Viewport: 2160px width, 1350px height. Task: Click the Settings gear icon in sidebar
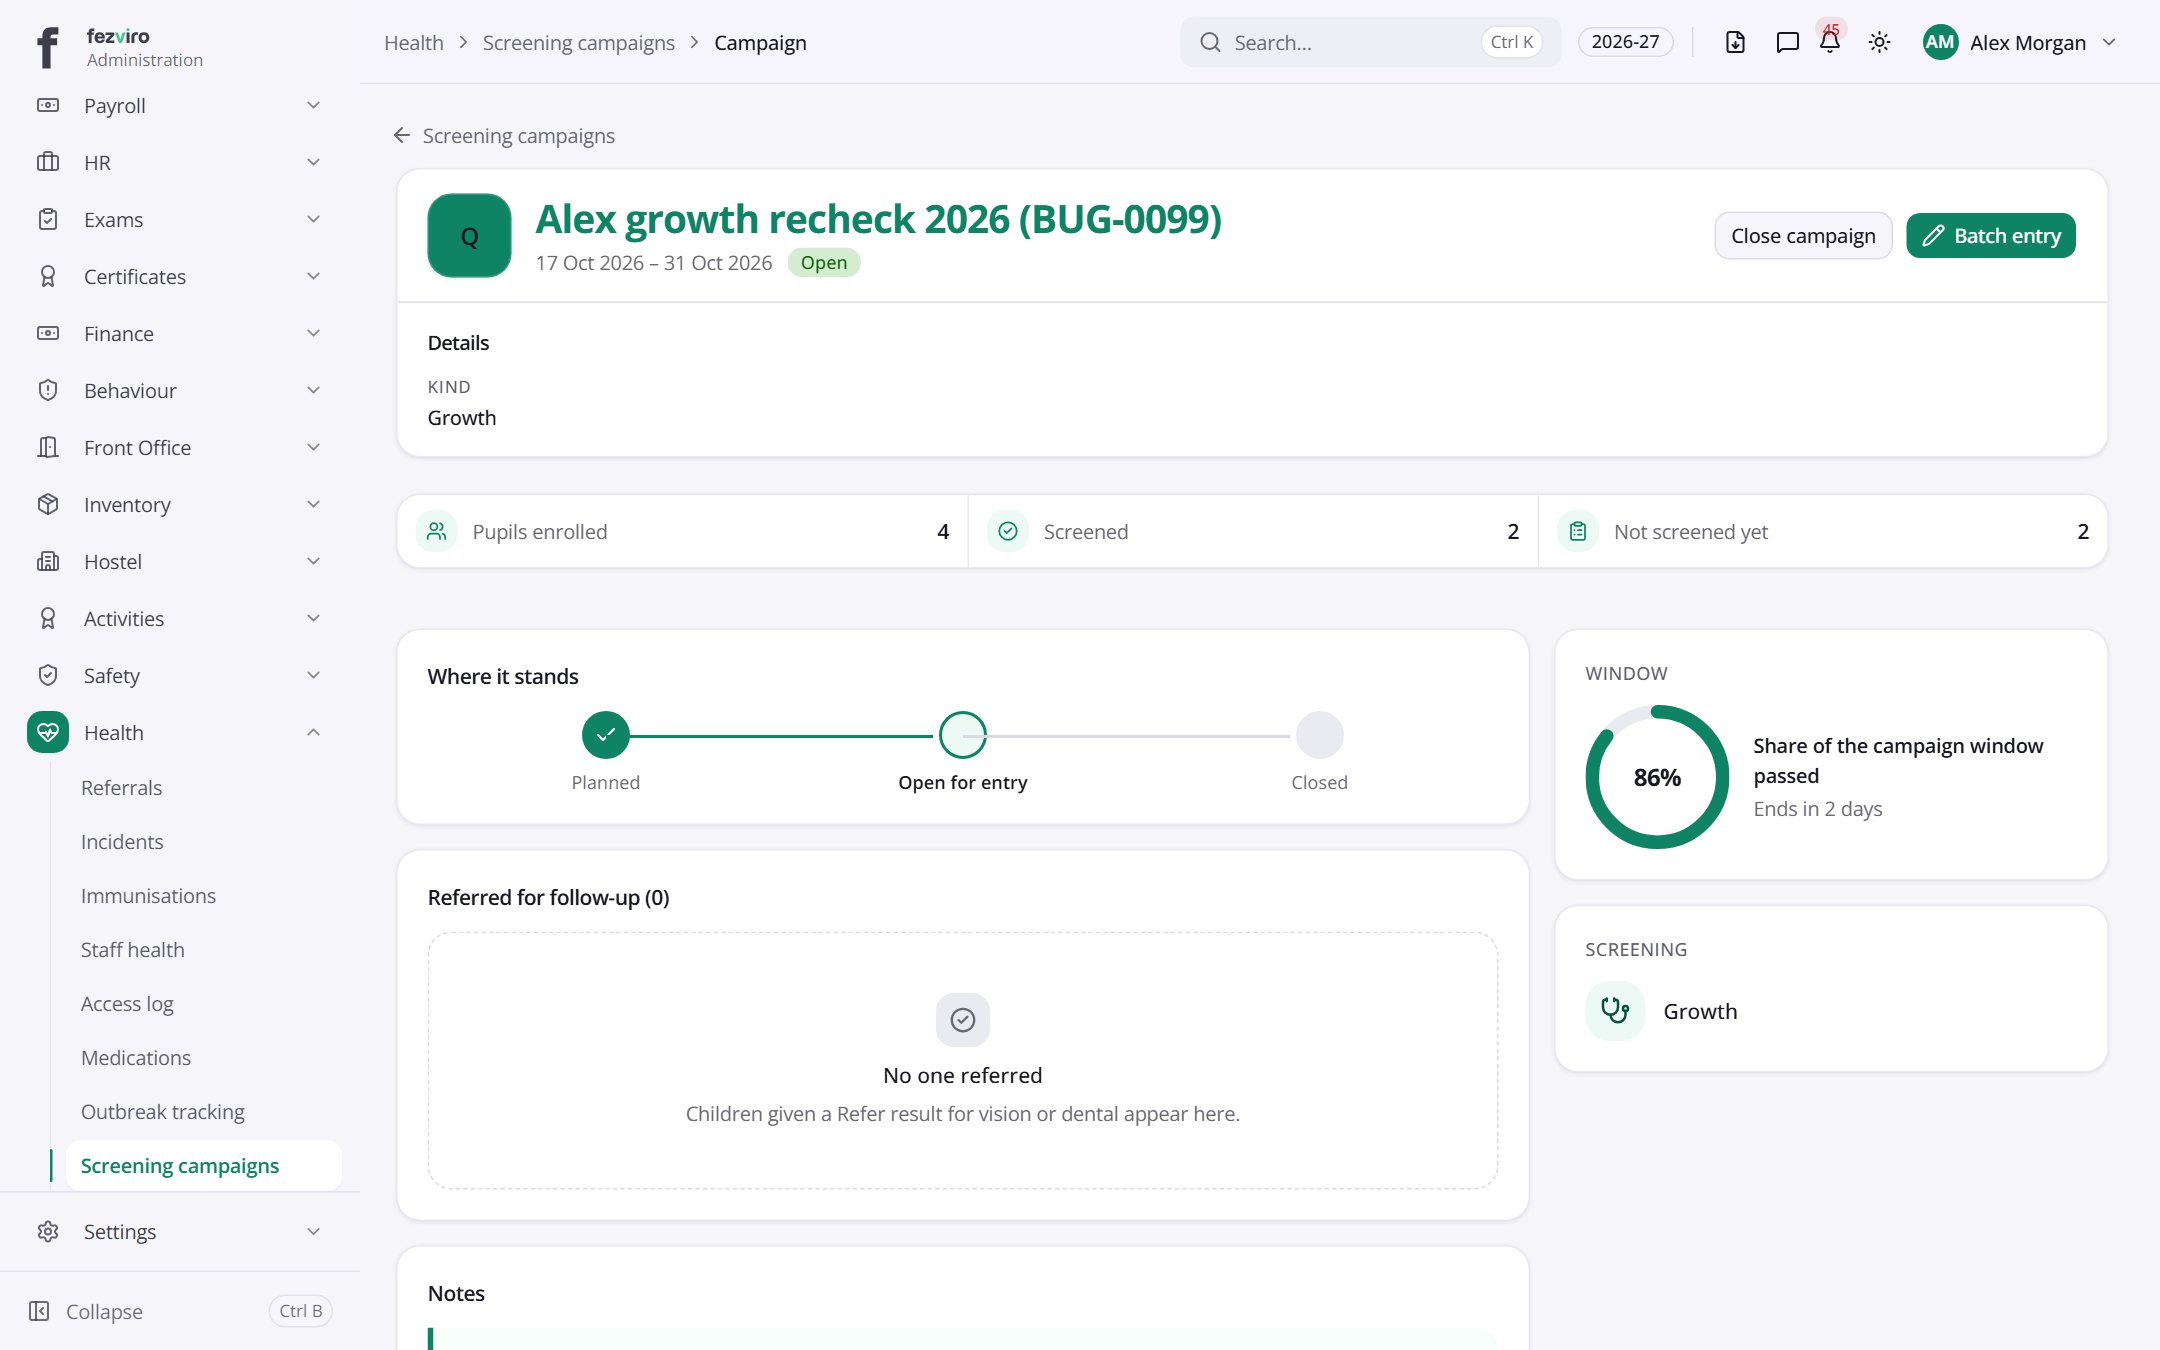pyautogui.click(x=48, y=1231)
